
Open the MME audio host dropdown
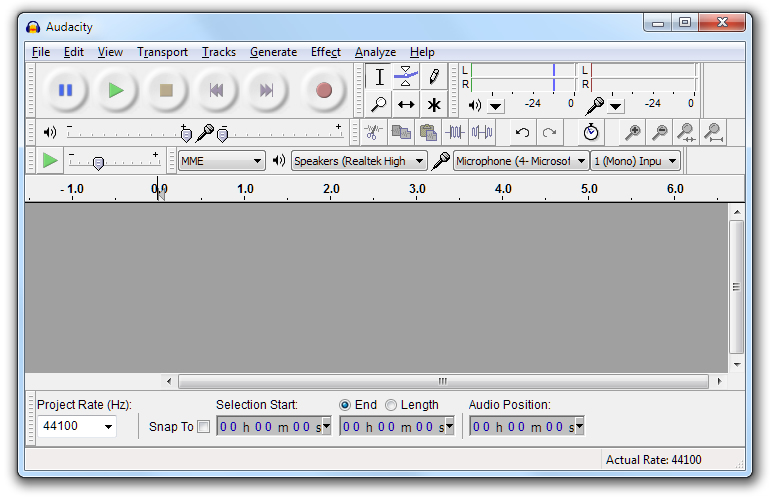point(221,161)
